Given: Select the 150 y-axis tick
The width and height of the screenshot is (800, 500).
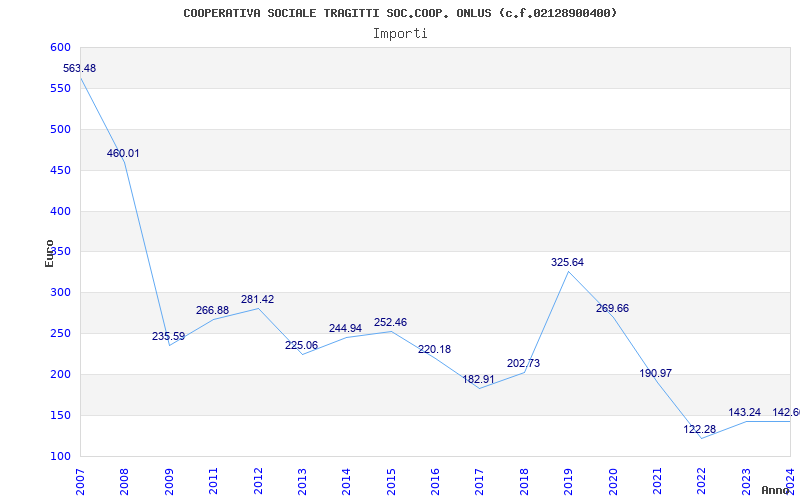Looking at the screenshot, I should 60,415.
